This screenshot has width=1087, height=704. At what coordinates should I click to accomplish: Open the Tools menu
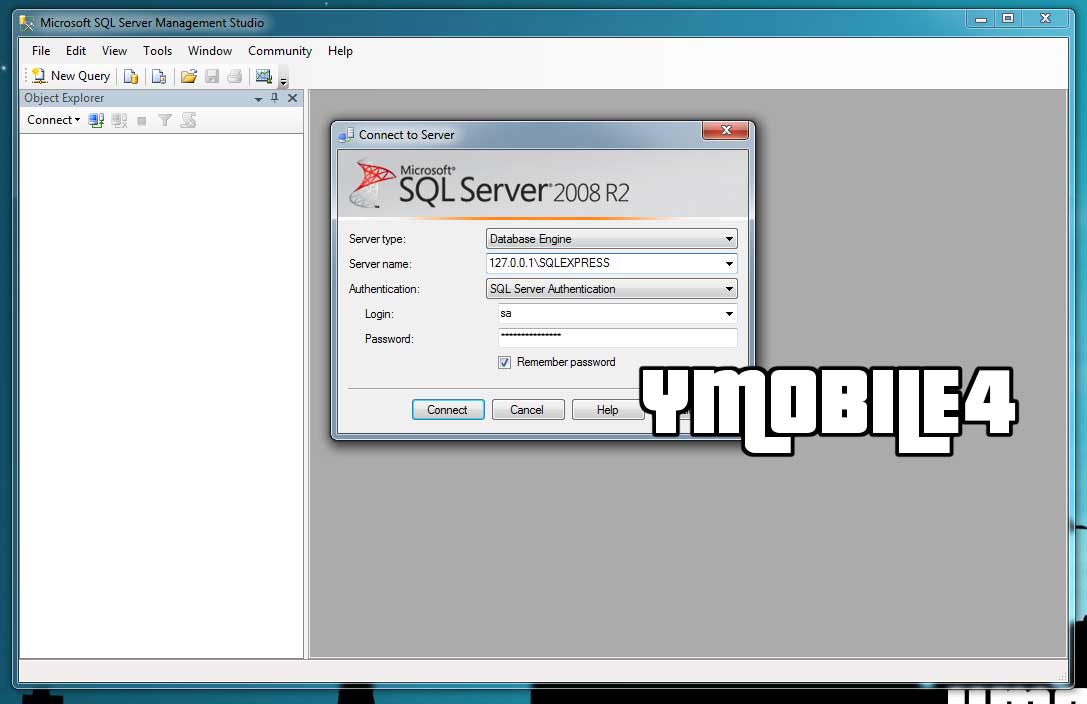(157, 51)
